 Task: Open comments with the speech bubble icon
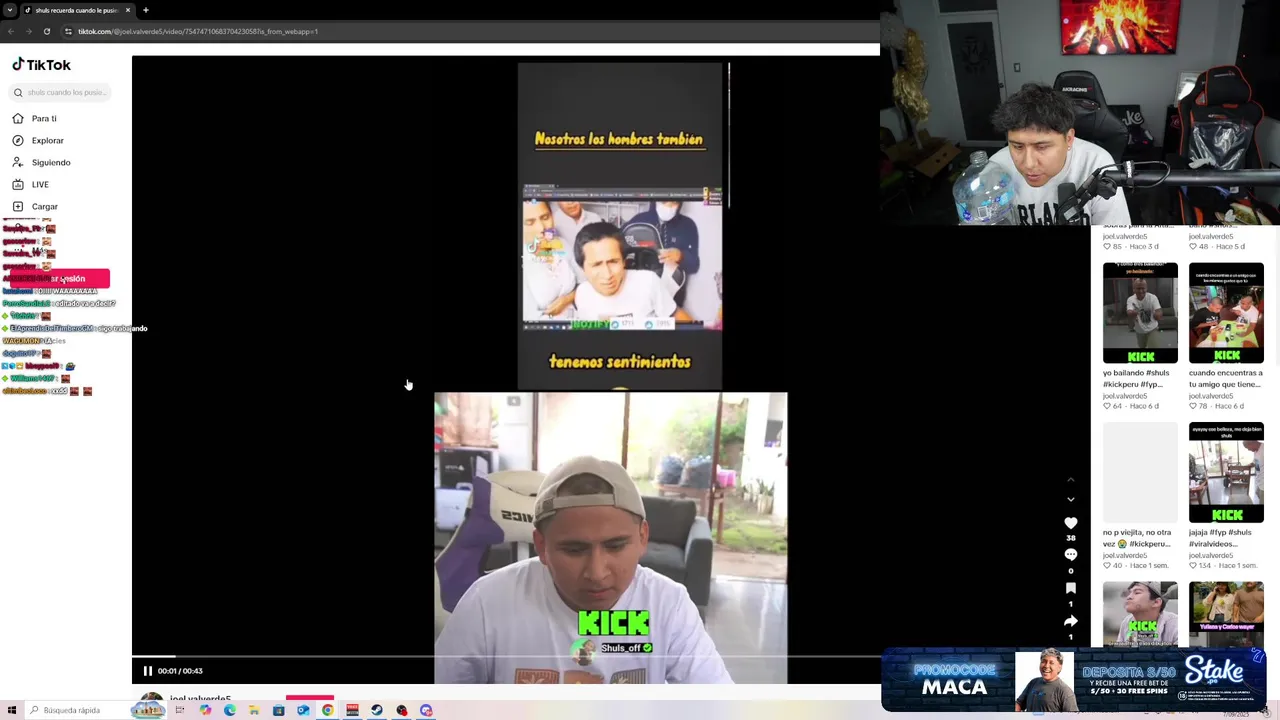1071,555
